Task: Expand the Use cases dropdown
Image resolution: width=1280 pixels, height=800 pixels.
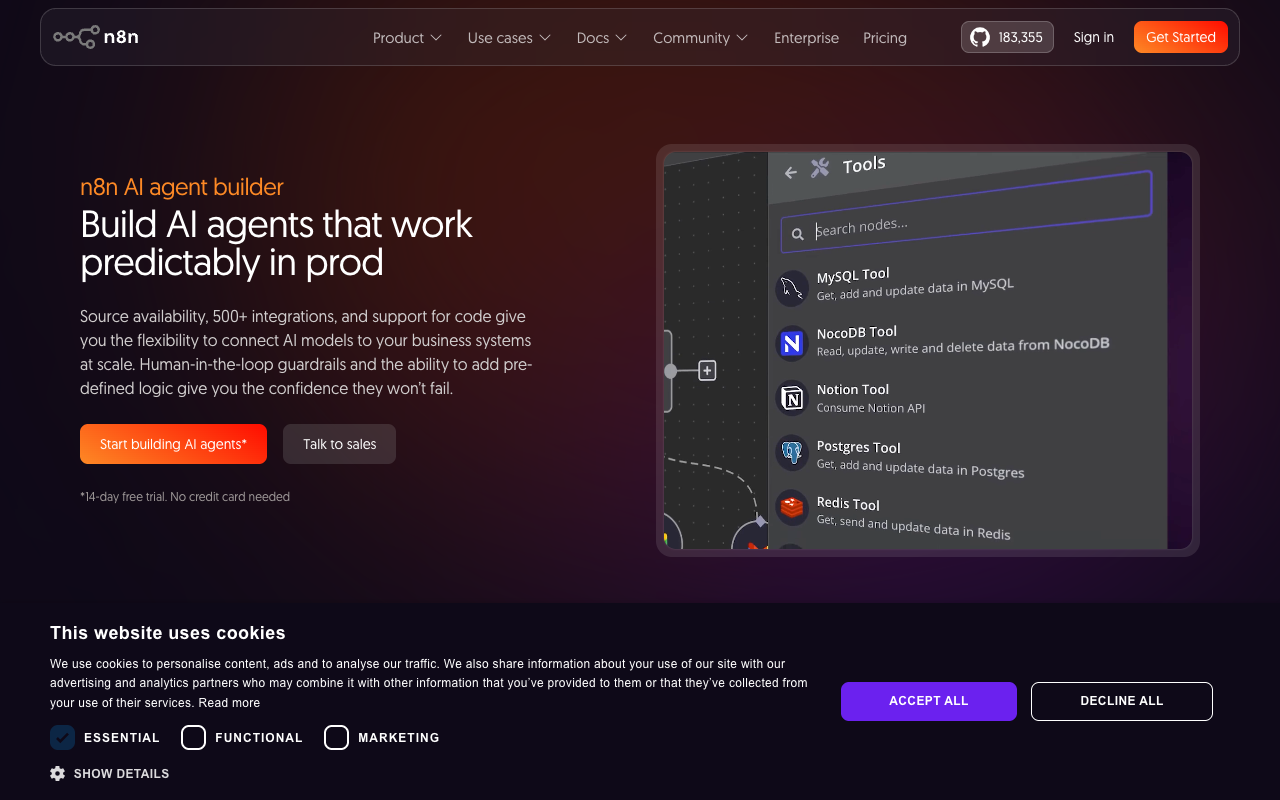Action: [x=509, y=37]
